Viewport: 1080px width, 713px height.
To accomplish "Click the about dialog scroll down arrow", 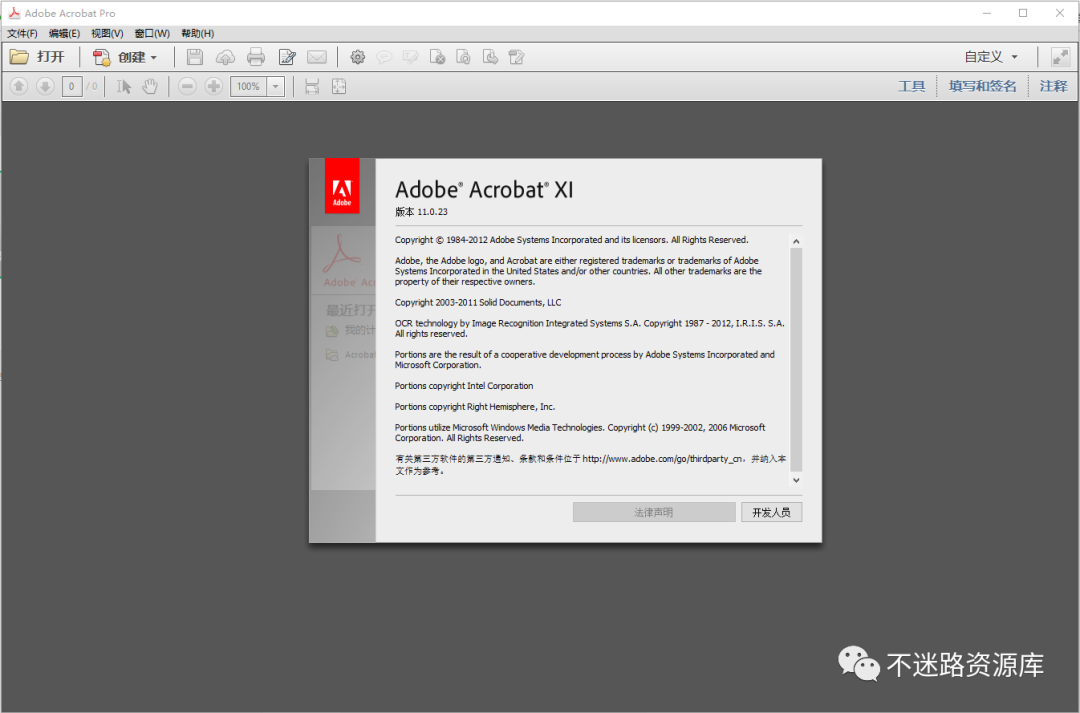I will [796, 480].
